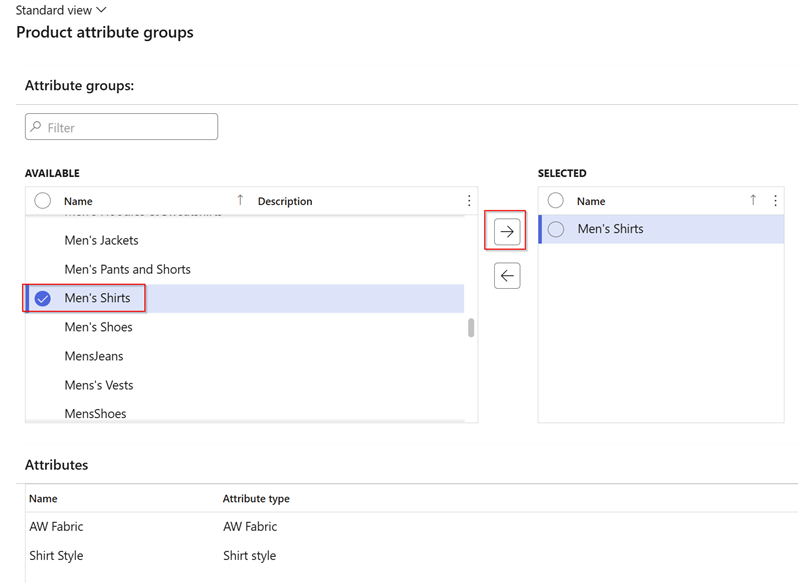The image size is (798, 583).
Task: Click Attribute type column header
Action: point(256,499)
